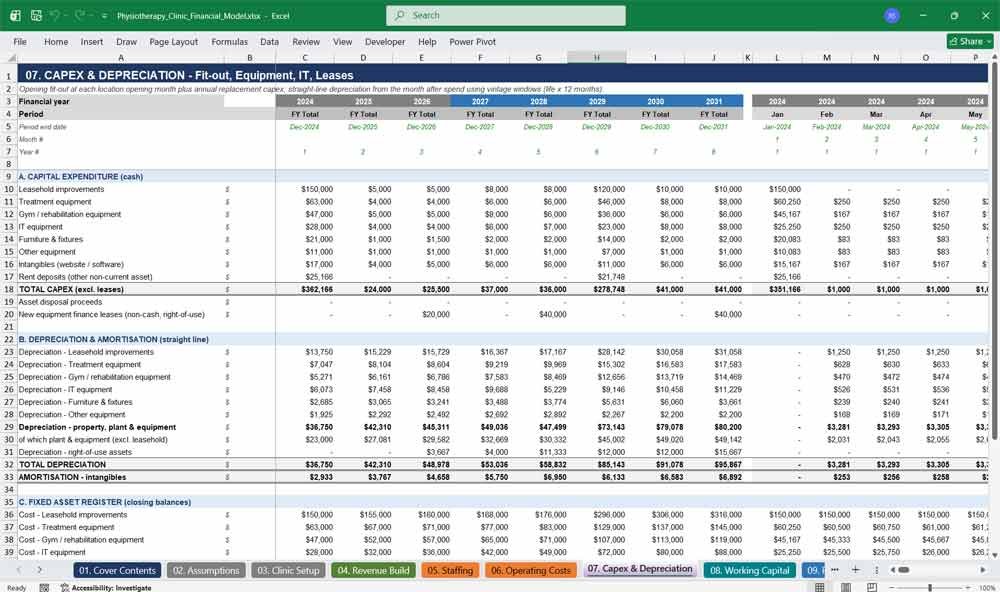1000x592 pixels.
Task: Click the more sheets ellipsis button
Action: point(835,570)
